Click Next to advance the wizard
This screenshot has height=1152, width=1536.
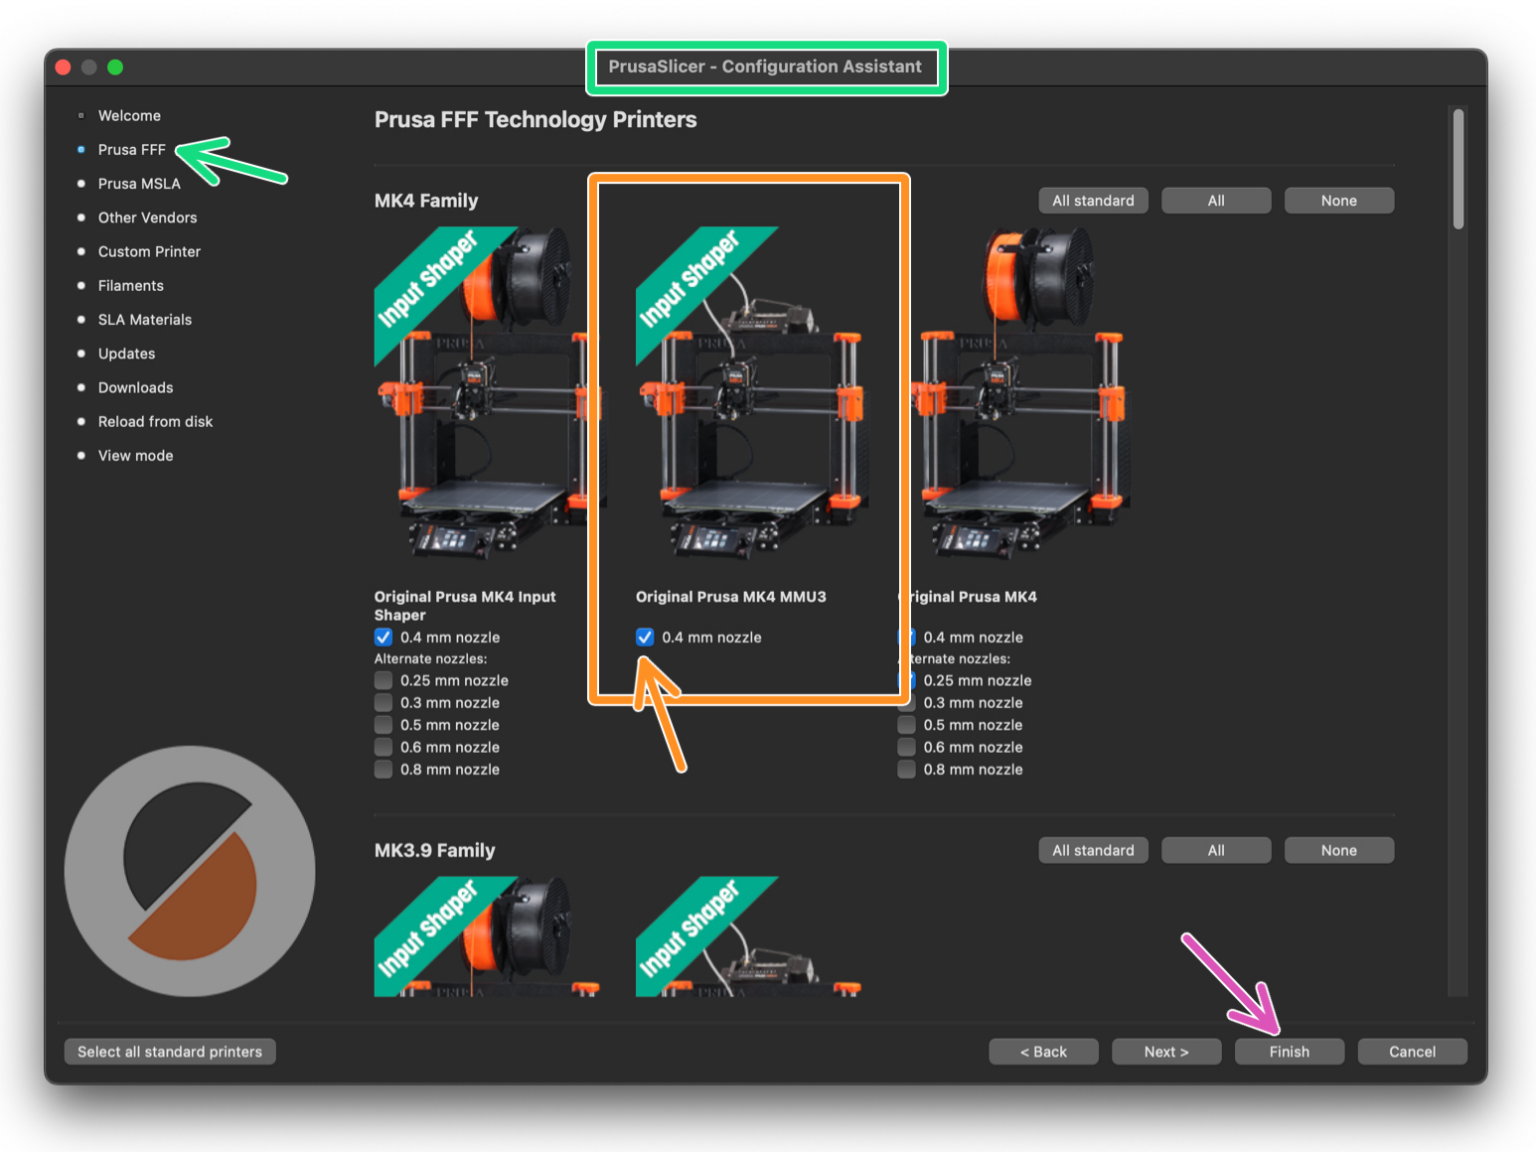click(x=1166, y=1051)
